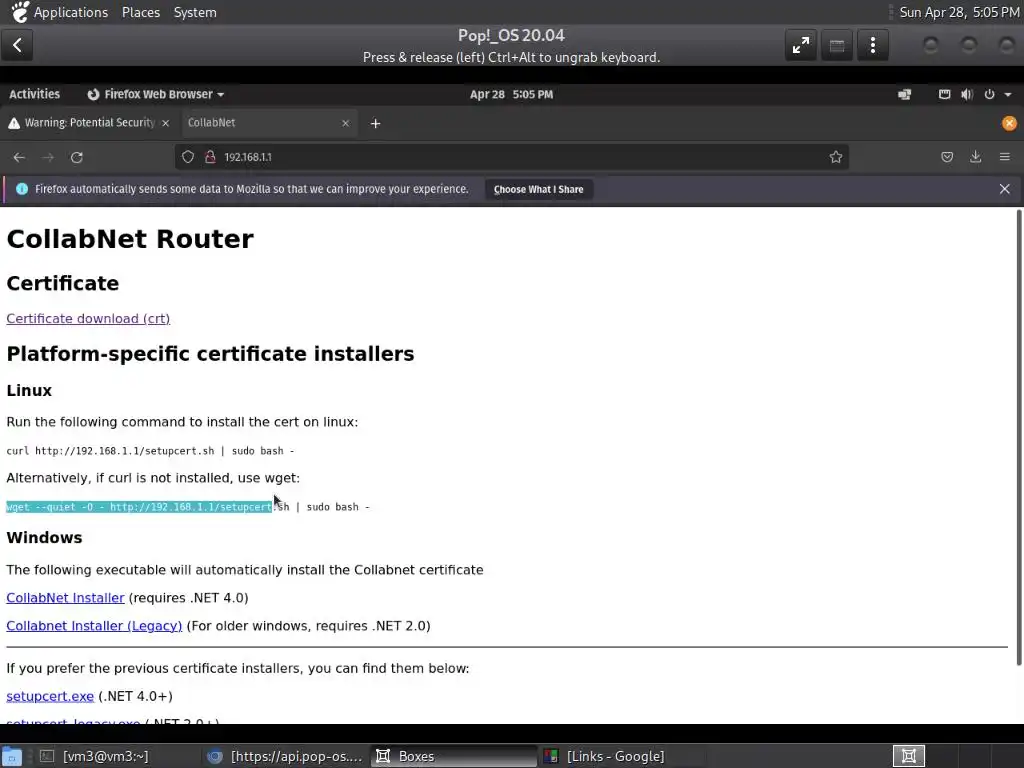Open the Boxes three-dot menu
The height and width of the screenshot is (768, 1024).
pos(872,45)
